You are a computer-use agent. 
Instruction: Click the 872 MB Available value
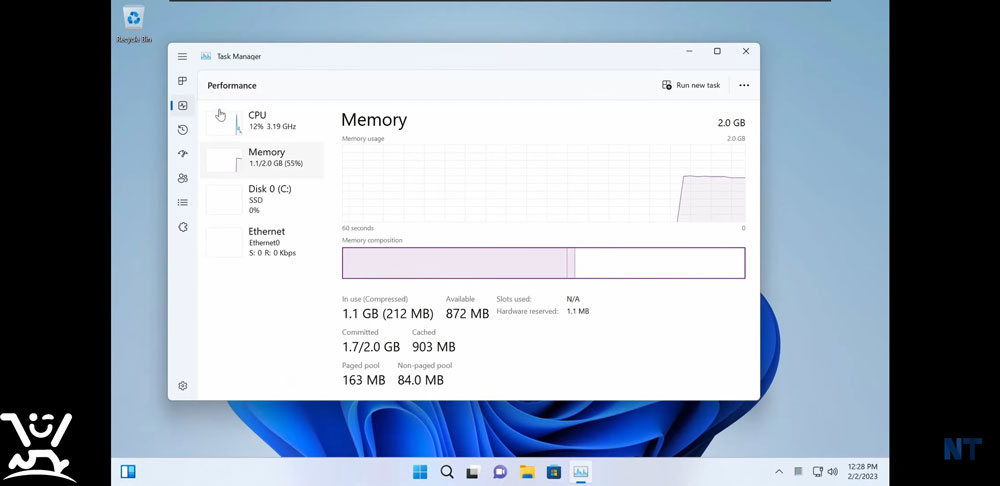467,314
